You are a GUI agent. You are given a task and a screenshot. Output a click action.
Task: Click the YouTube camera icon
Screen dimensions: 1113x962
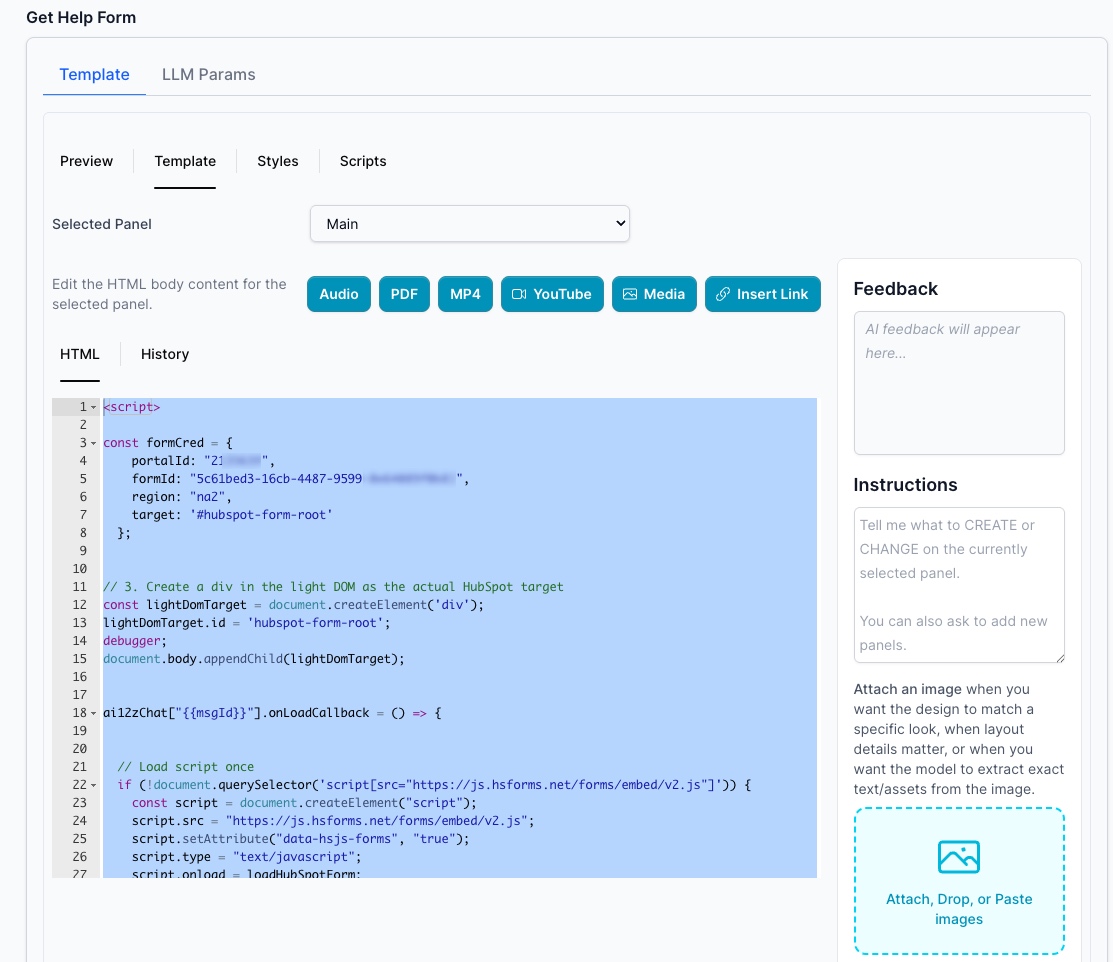(x=519, y=294)
